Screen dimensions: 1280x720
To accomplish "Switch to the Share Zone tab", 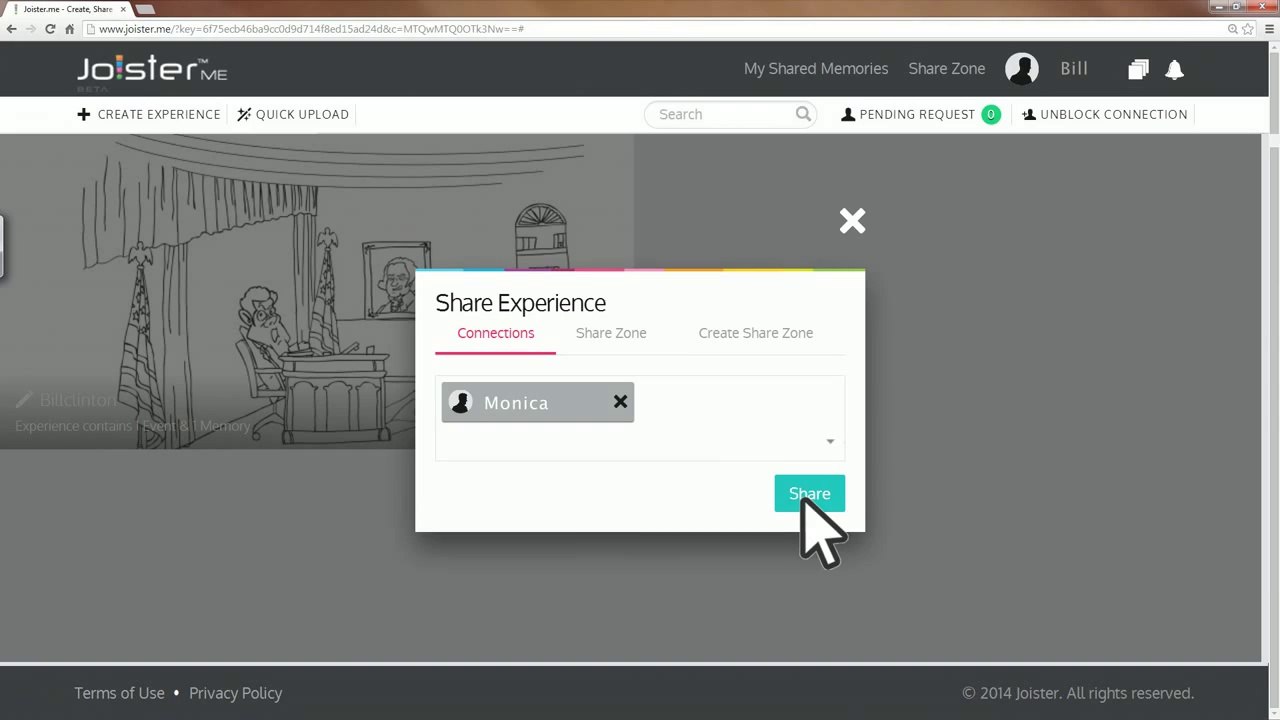I will click(x=611, y=333).
